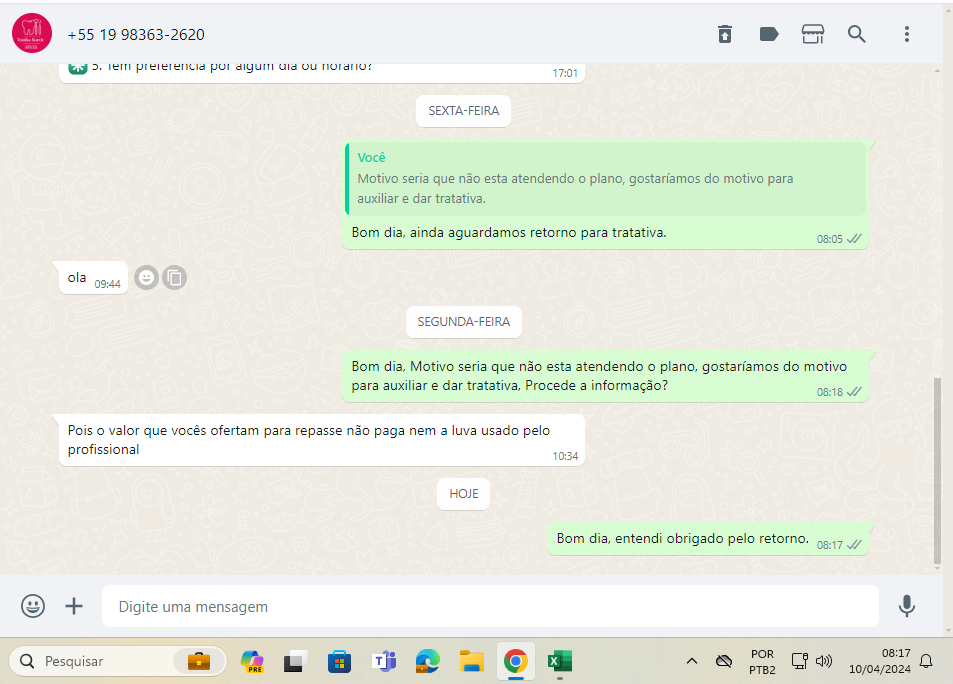
Task: Click the contact number +55 19 98363-2620
Action: tap(136, 35)
